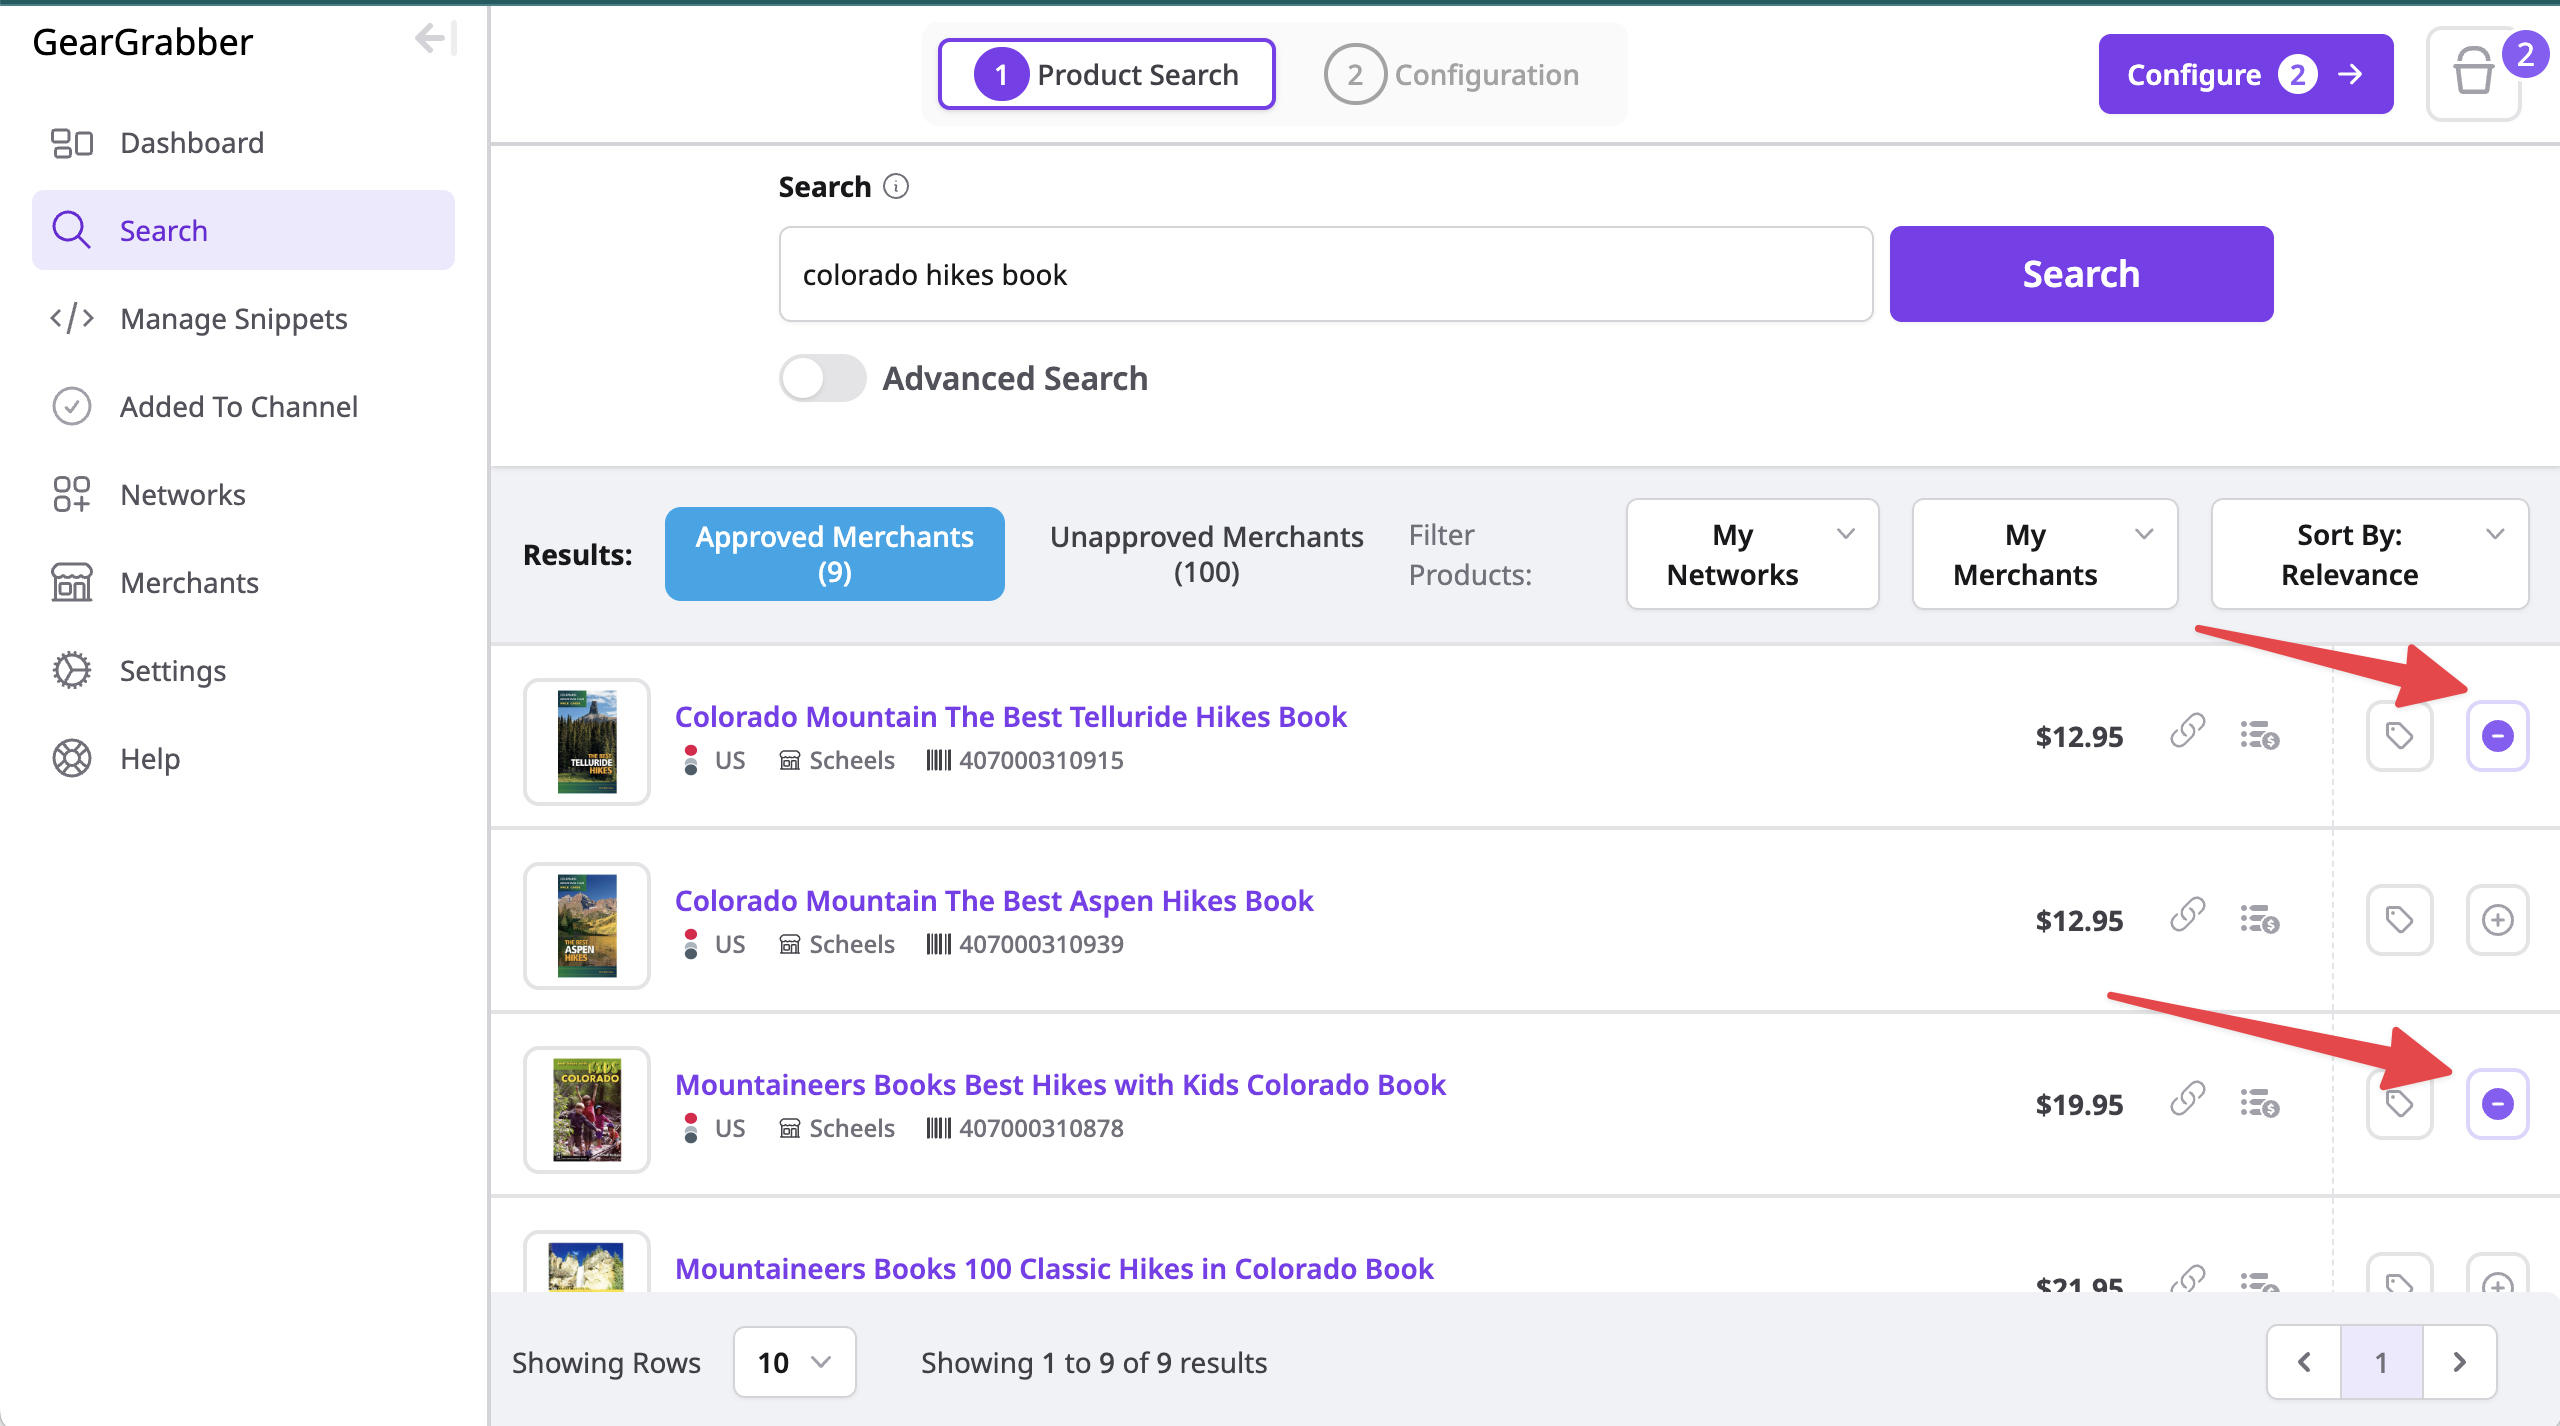Screen dimensions: 2560x1426
Task: Click tag icon for Aspen Hikes Book
Action: tap(2399, 920)
